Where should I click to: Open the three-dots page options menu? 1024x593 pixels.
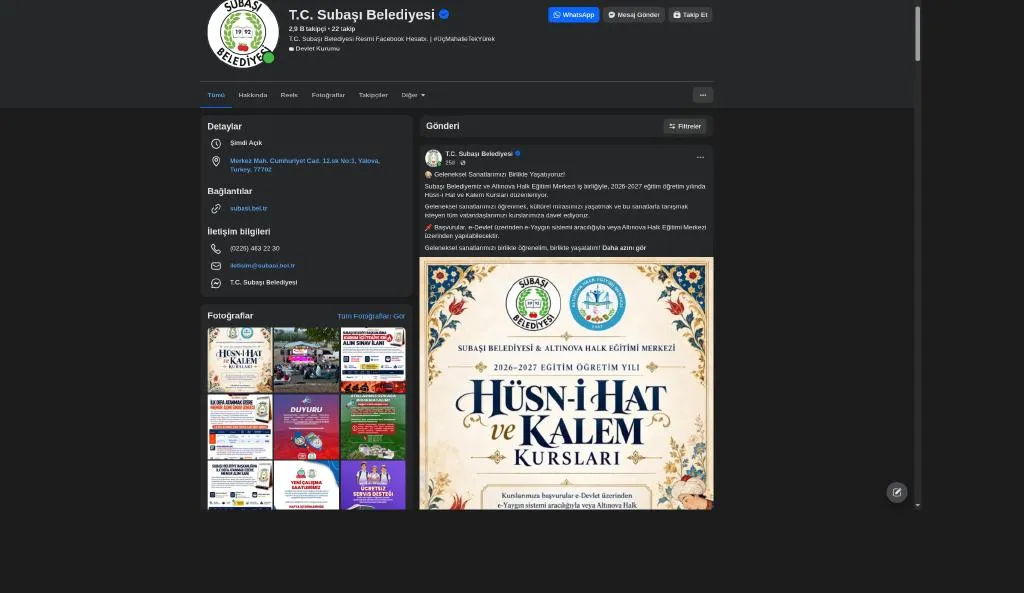coord(703,95)
